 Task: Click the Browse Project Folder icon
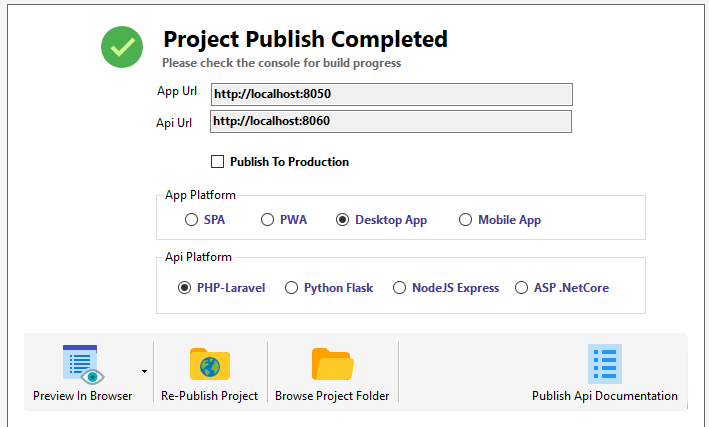[x=332, y=364]
